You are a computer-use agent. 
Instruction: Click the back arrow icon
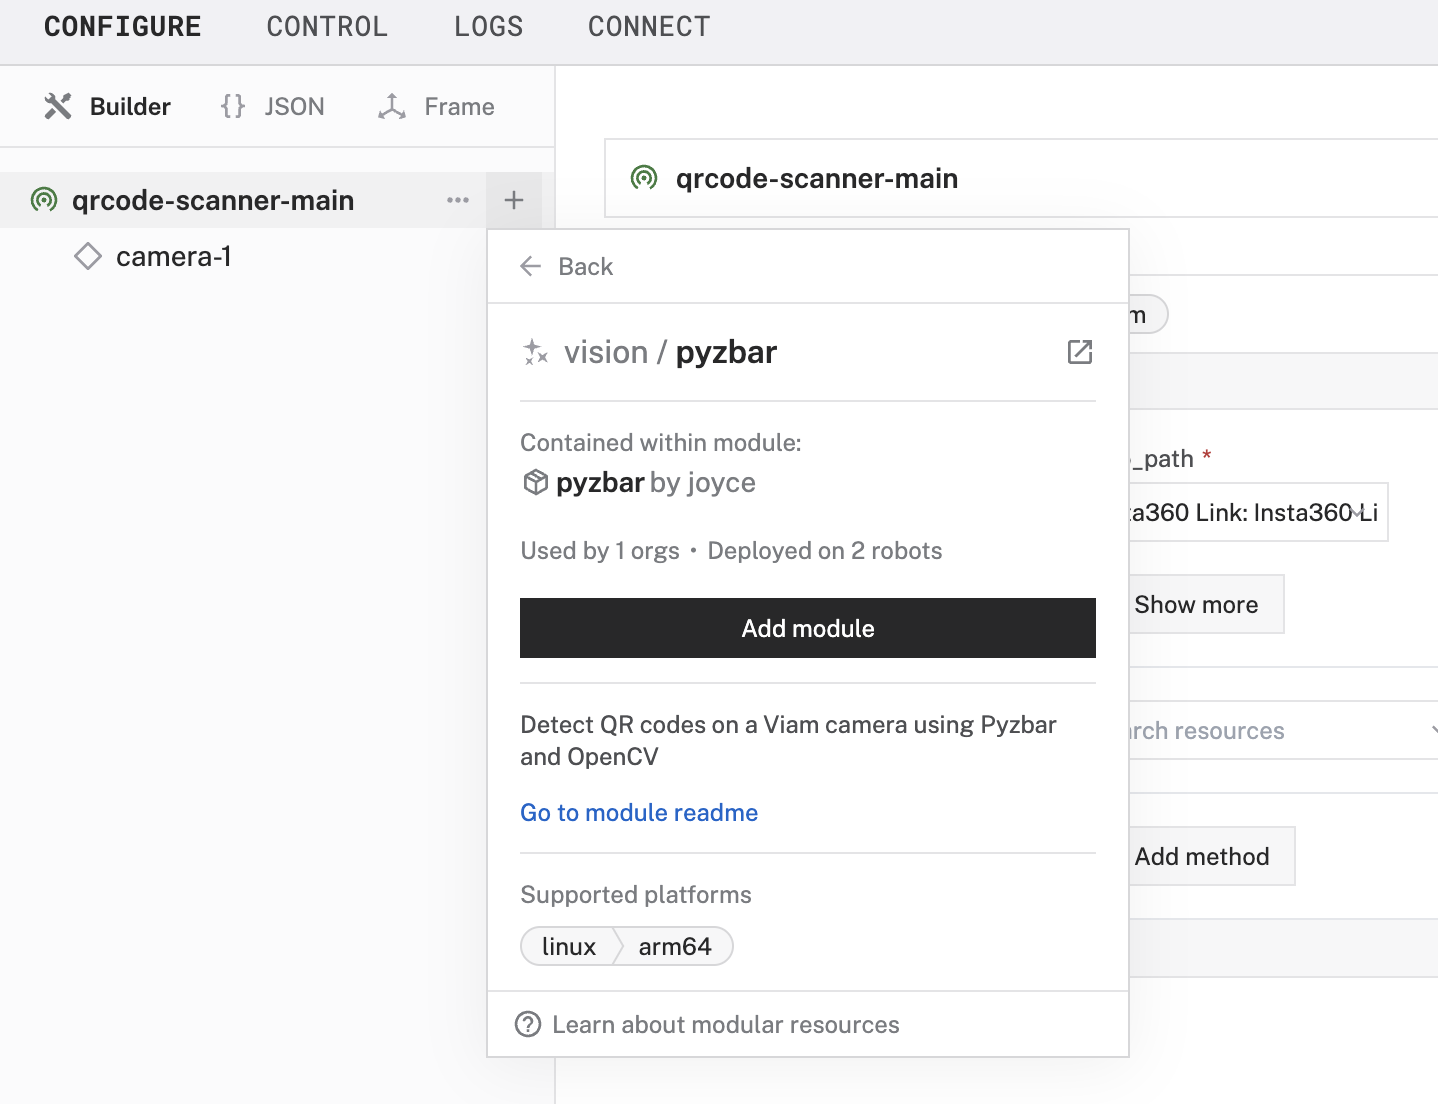click(x=531, y=266)
